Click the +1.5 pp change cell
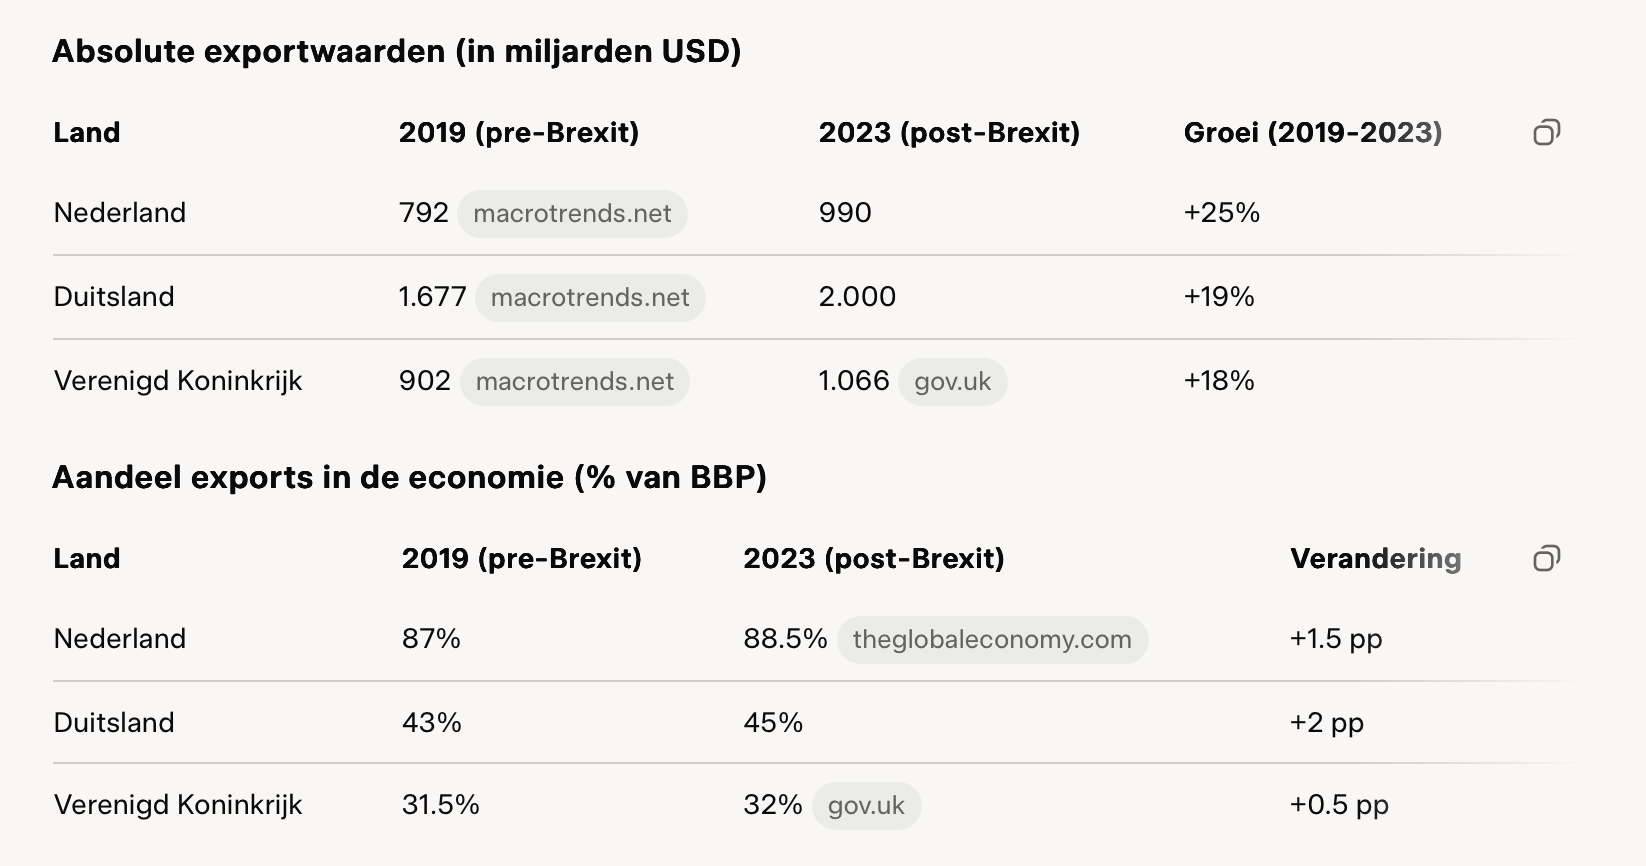The image size is (1646, 866). 1336,639
